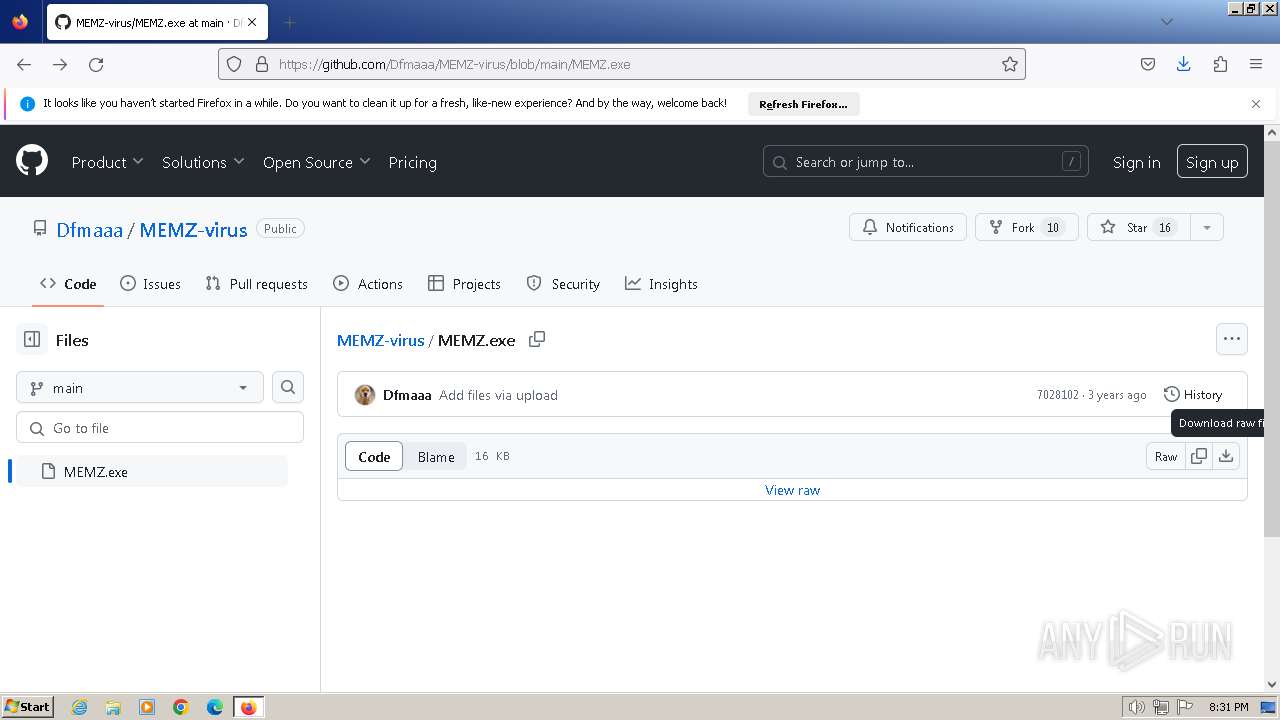Close the MEMZ-virus browser tab
This screenshot has width=1280, height=720.
coord(251,22)
